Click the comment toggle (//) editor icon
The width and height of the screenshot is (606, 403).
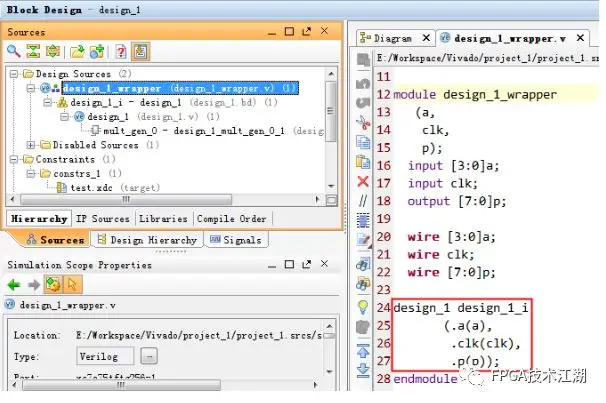tap(362, 202)
